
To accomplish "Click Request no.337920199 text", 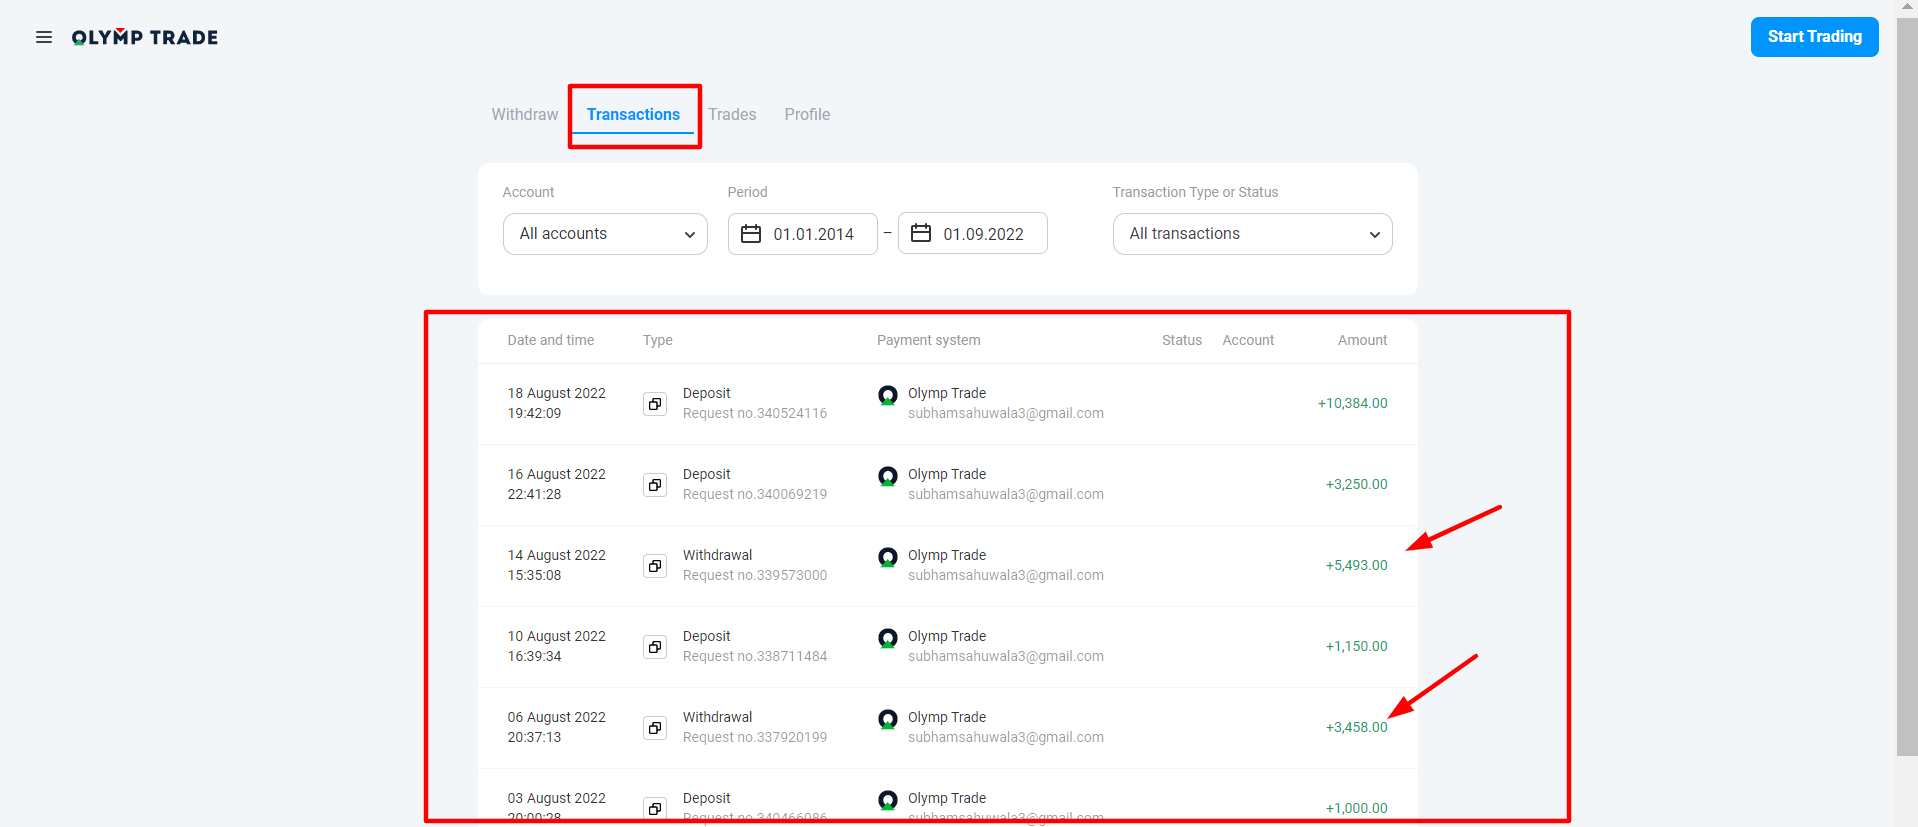I will click(755, 737).
